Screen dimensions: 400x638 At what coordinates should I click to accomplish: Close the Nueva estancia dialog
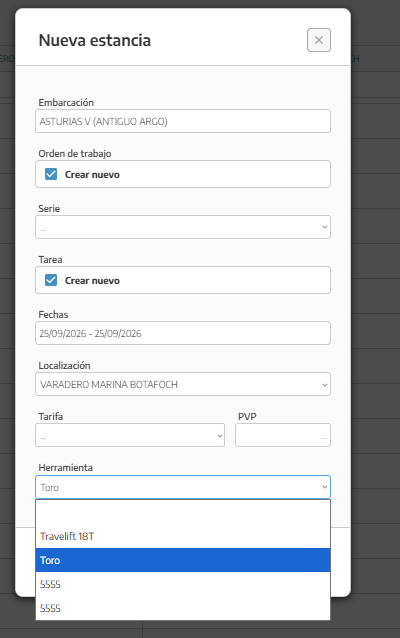[319, 40]
